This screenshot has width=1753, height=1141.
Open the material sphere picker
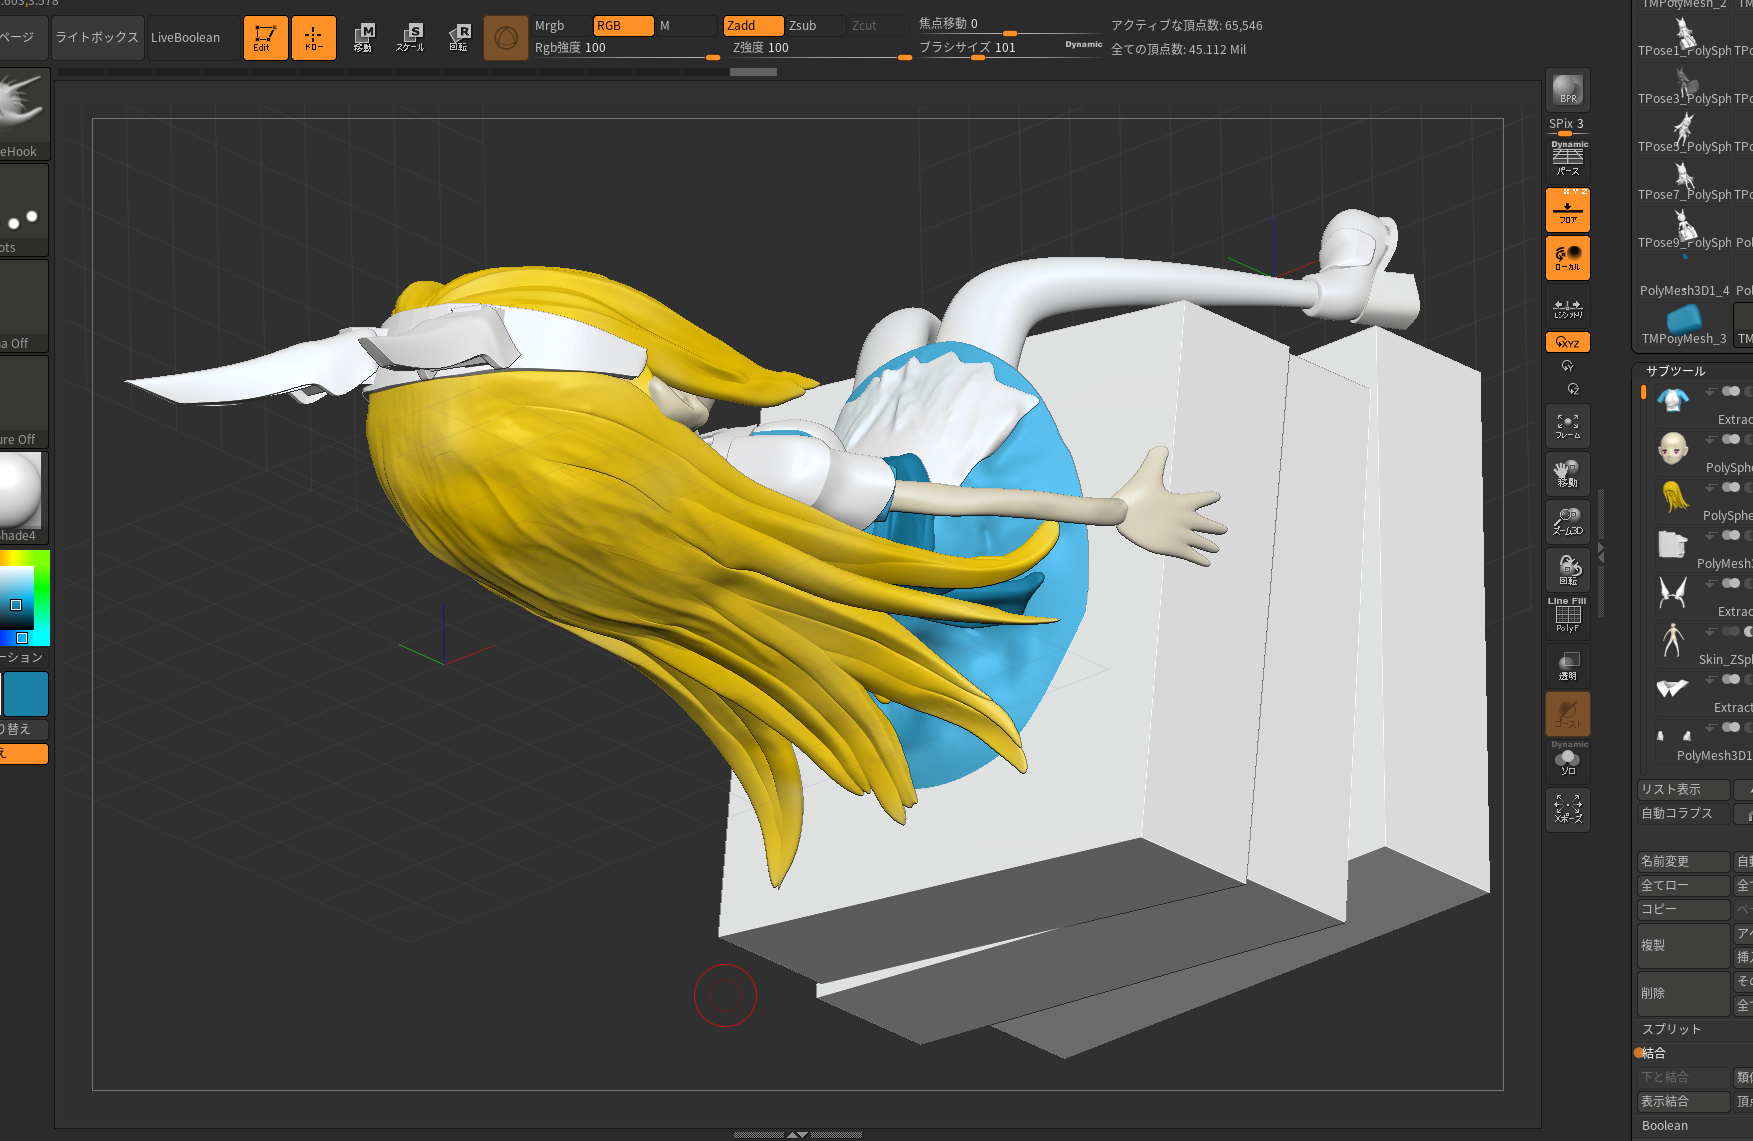pyautogui.click(x=23, y=497)
